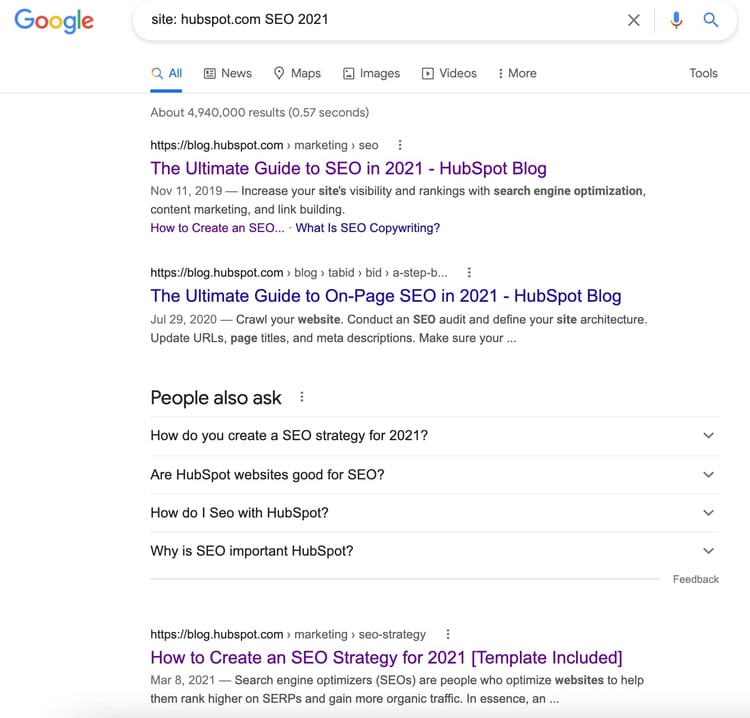The width and height of the screenshot is (750, 718).
Task: Clear the search box with the X icon
Action: click(x=634, y=20)
